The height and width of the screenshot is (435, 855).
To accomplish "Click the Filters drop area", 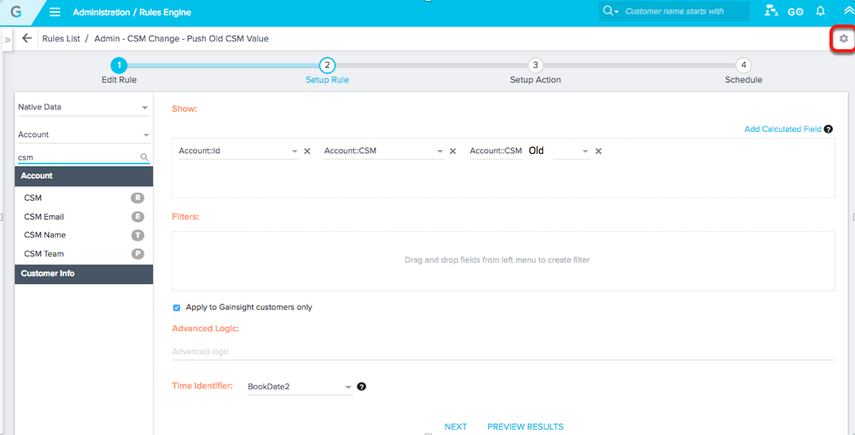I will coord(503,261).
